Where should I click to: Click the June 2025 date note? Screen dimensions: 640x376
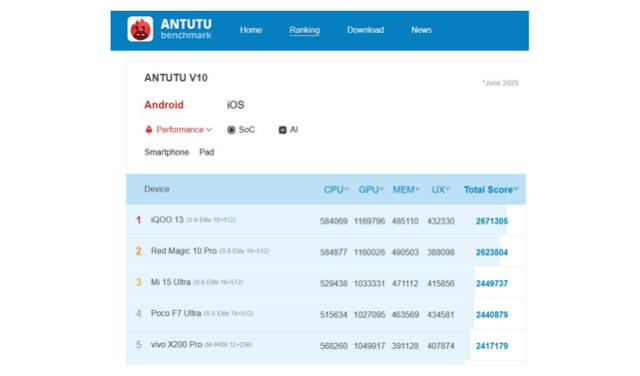[500, 83]
